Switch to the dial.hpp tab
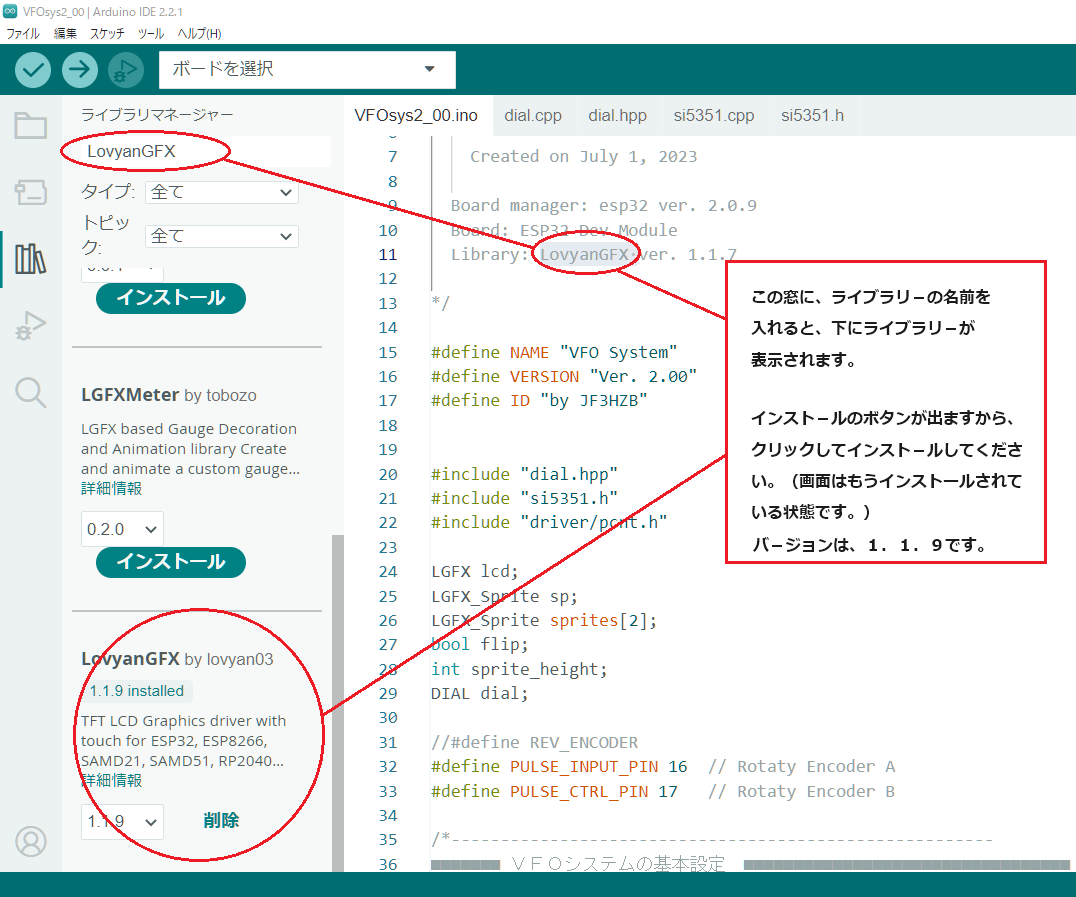This screenshot has height=897, width=1076. [617, 115]
